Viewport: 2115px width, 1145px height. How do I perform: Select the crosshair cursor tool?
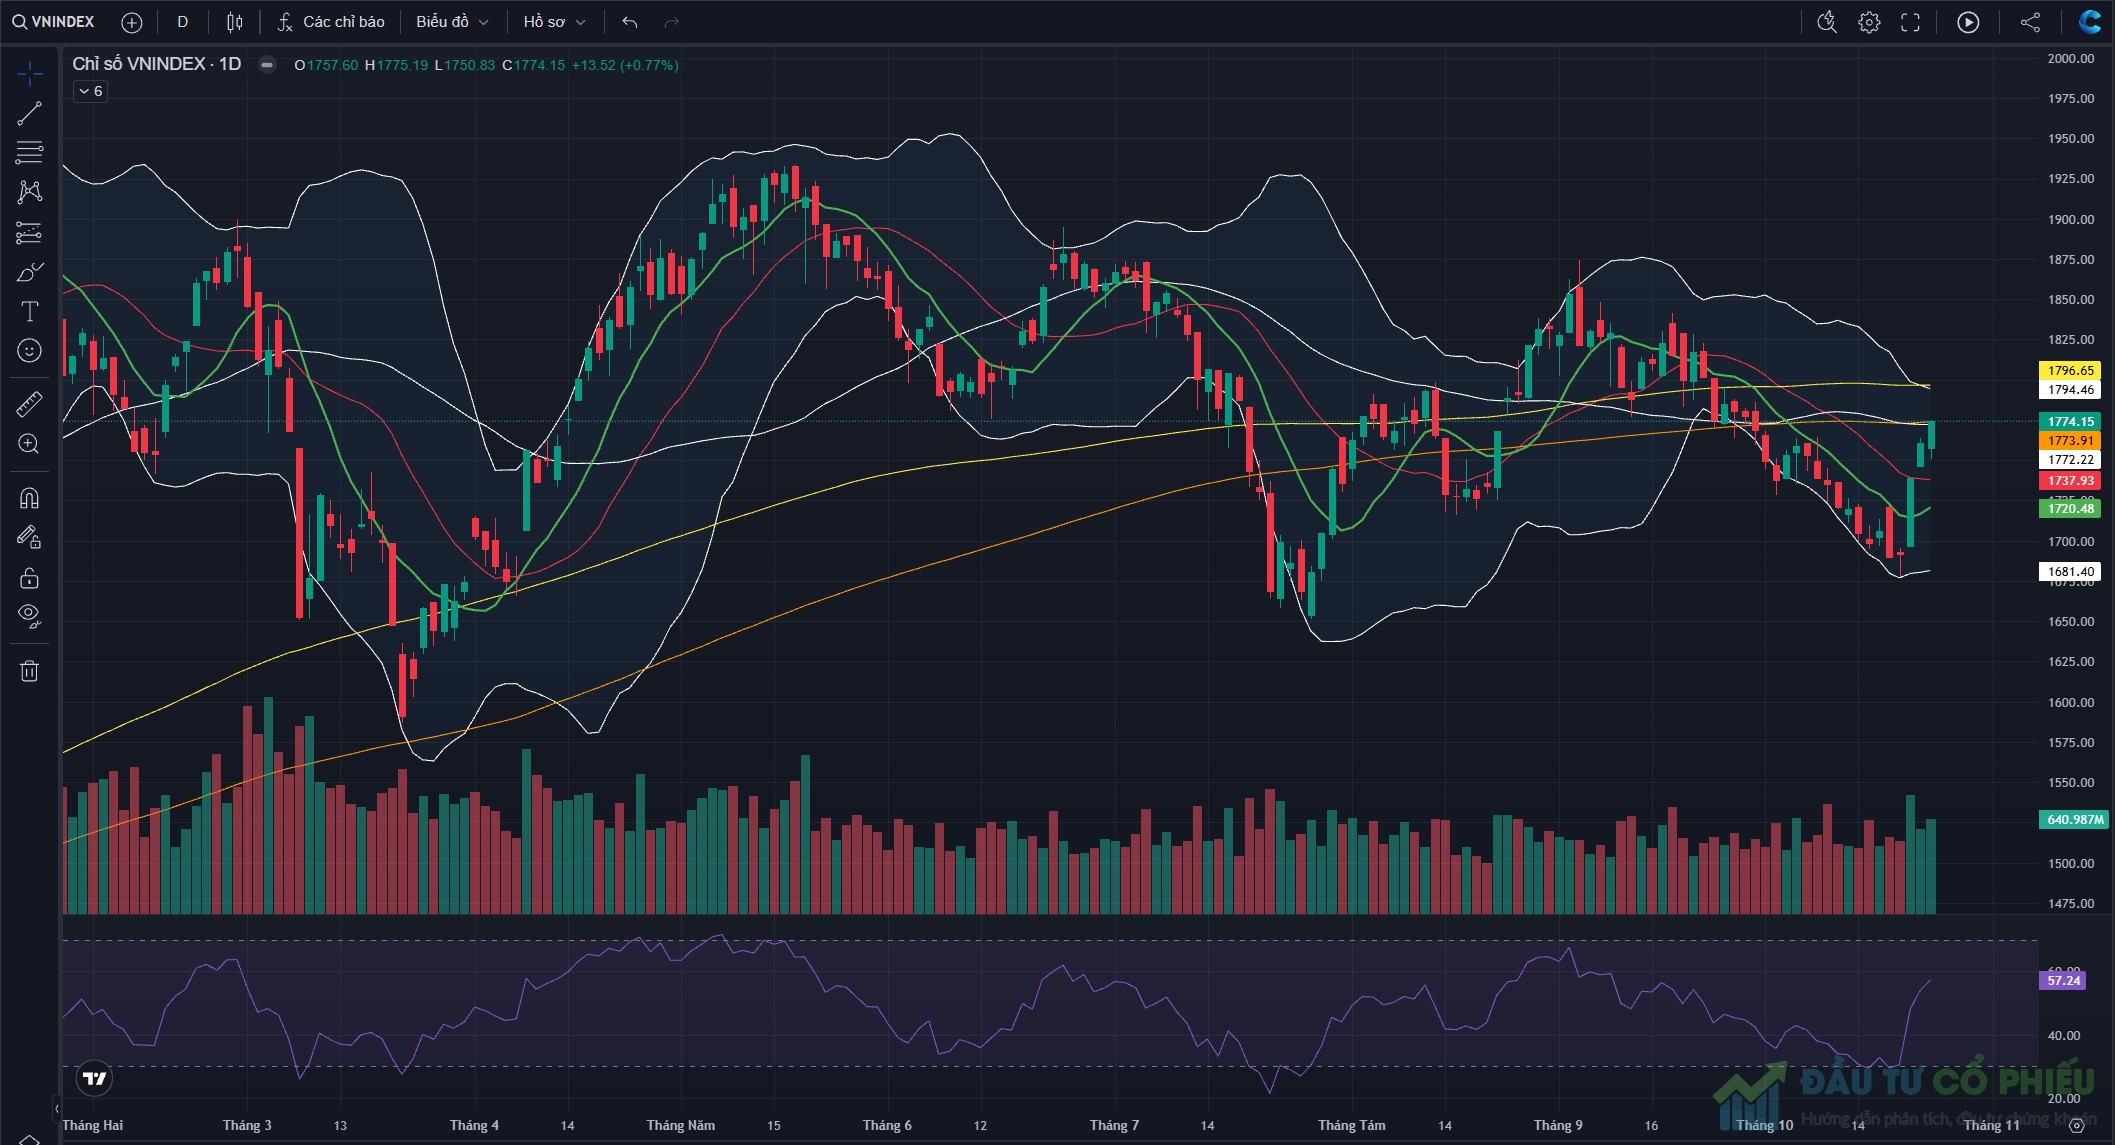29,73
